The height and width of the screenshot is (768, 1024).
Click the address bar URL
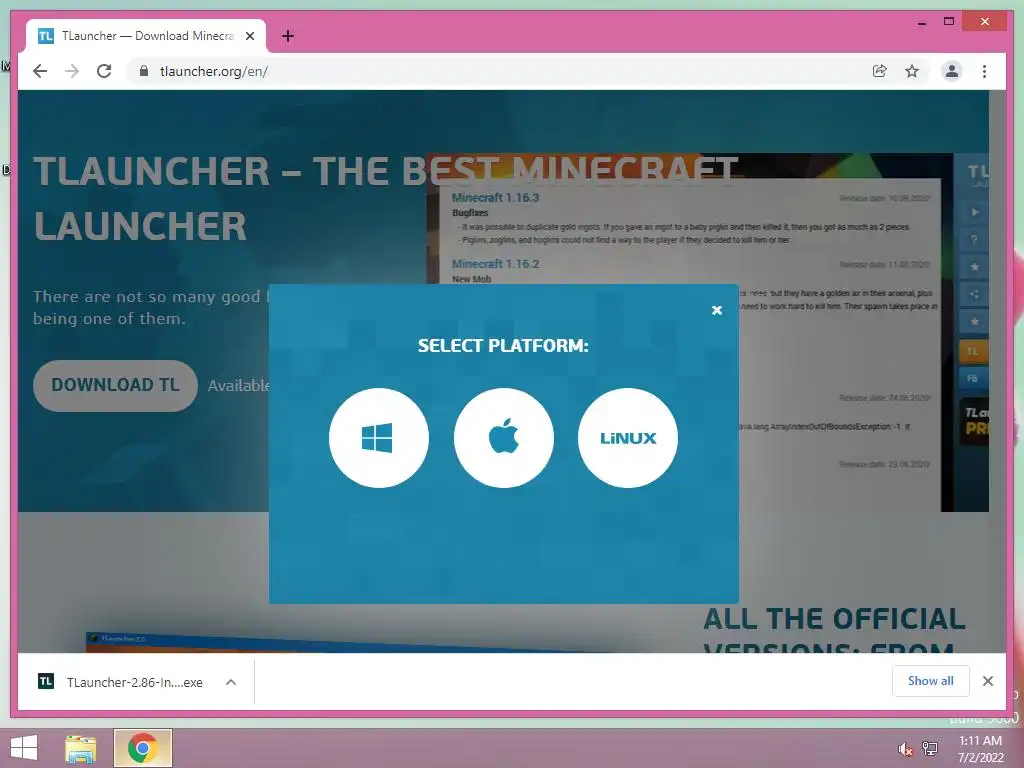point(214,71)
